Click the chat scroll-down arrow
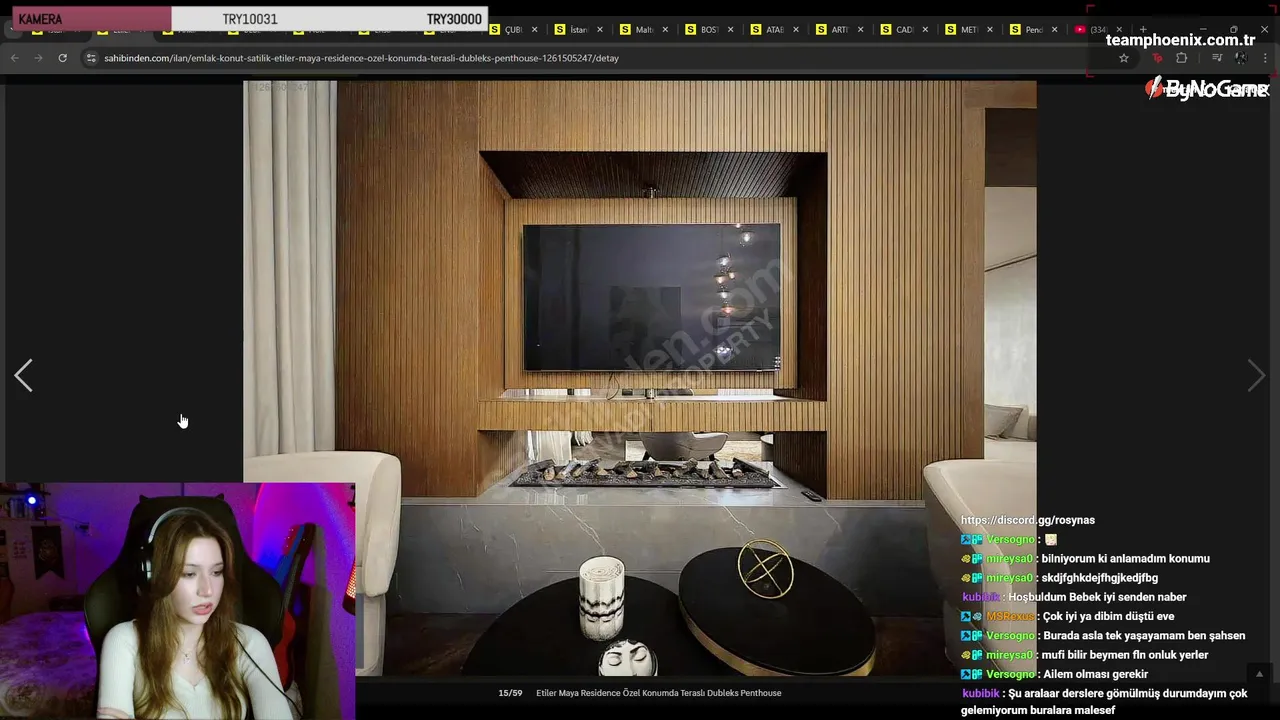This screenshot has height=720, width=1280. click(1259, 674)
